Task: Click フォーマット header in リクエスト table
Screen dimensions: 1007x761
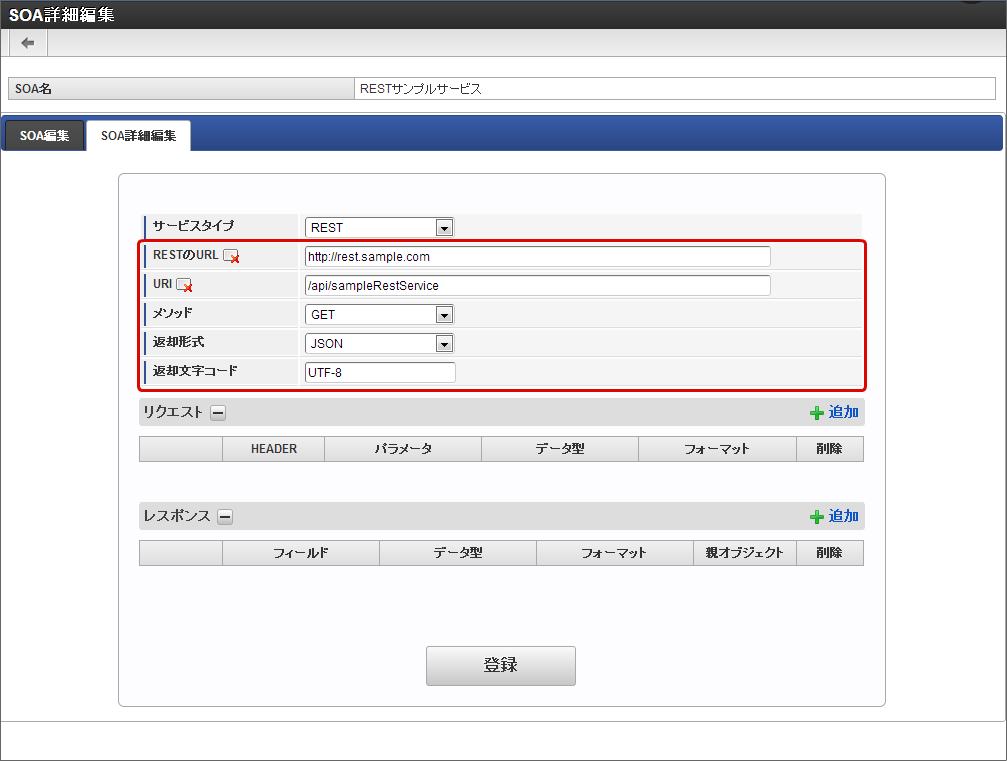Action: pyautogui.click(x=717, y=449)
